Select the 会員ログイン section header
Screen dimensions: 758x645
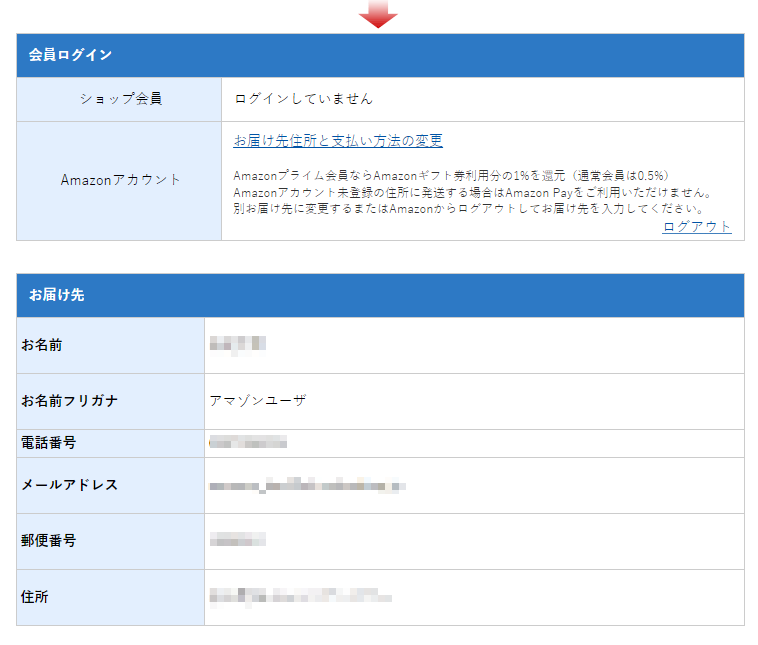70,55
